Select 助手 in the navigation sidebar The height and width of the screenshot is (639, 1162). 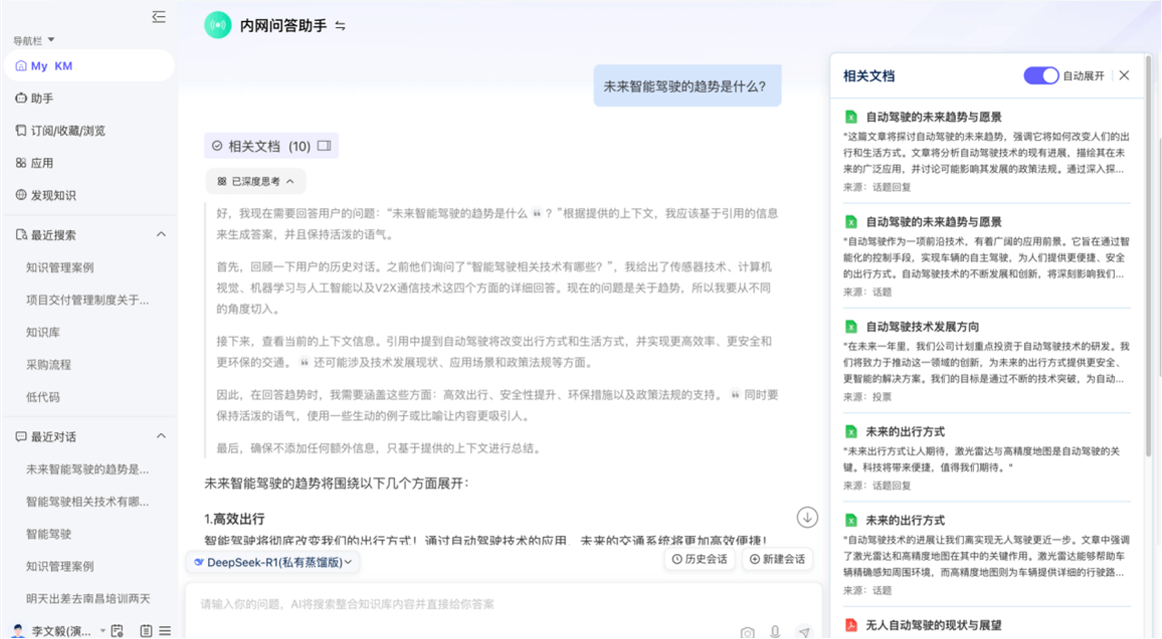(x=41, y=98)
